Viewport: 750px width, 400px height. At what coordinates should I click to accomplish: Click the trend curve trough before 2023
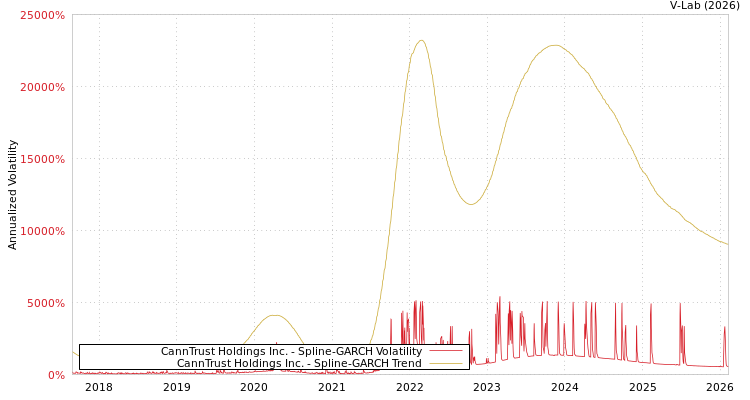coord(471,204)
